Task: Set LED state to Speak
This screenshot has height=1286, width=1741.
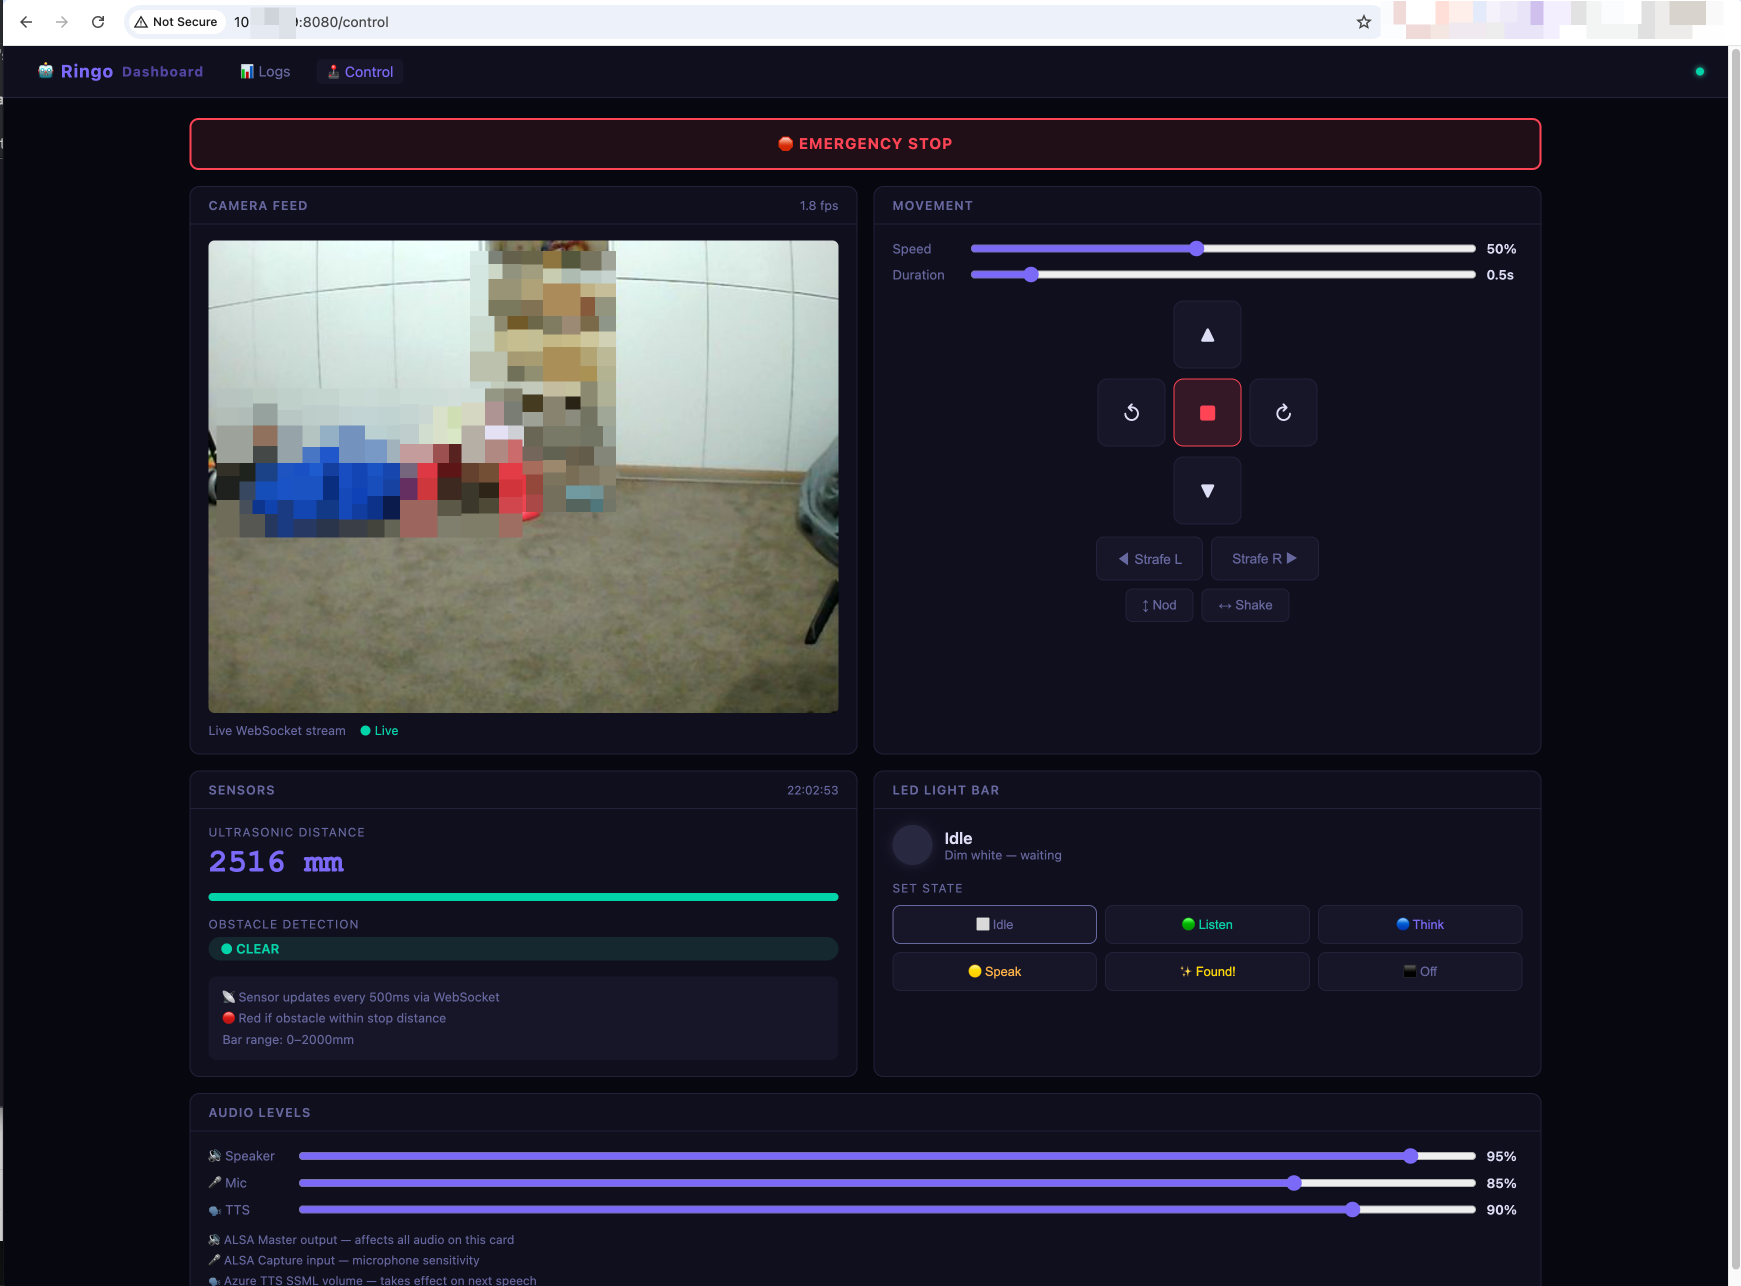Action: tap(994, 972)
